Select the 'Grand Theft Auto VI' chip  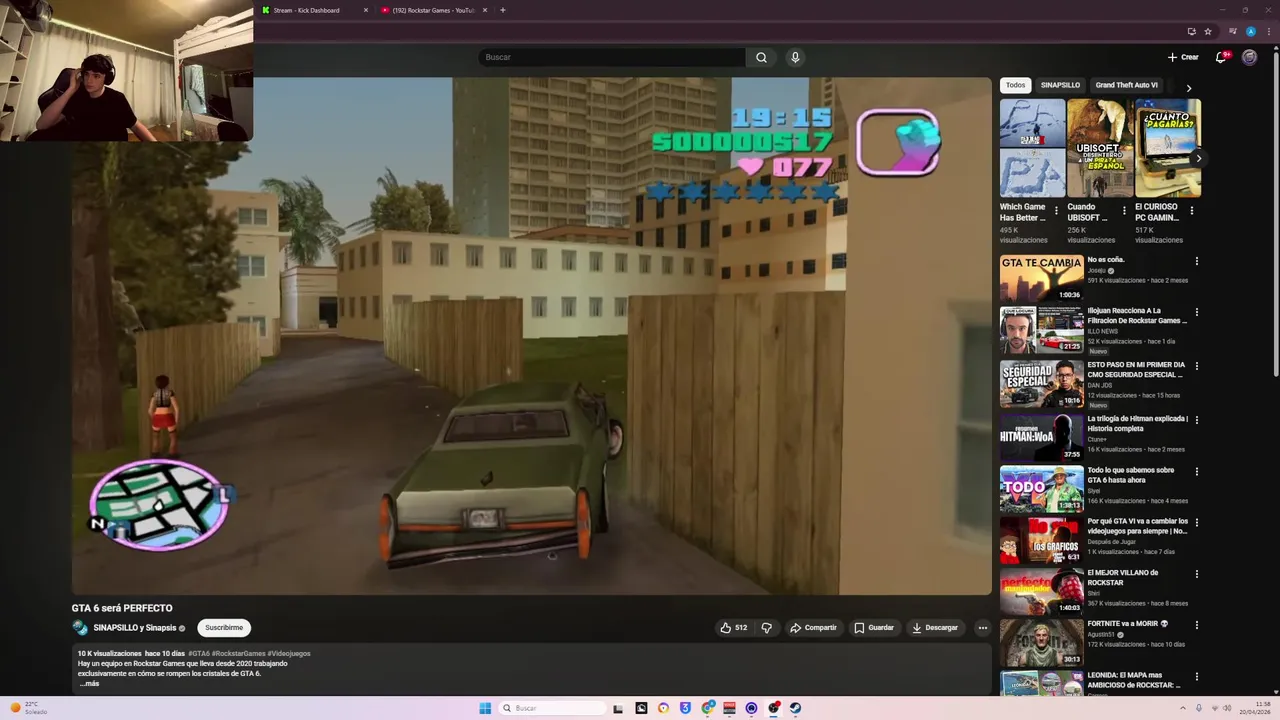[x=1126, y=85]
